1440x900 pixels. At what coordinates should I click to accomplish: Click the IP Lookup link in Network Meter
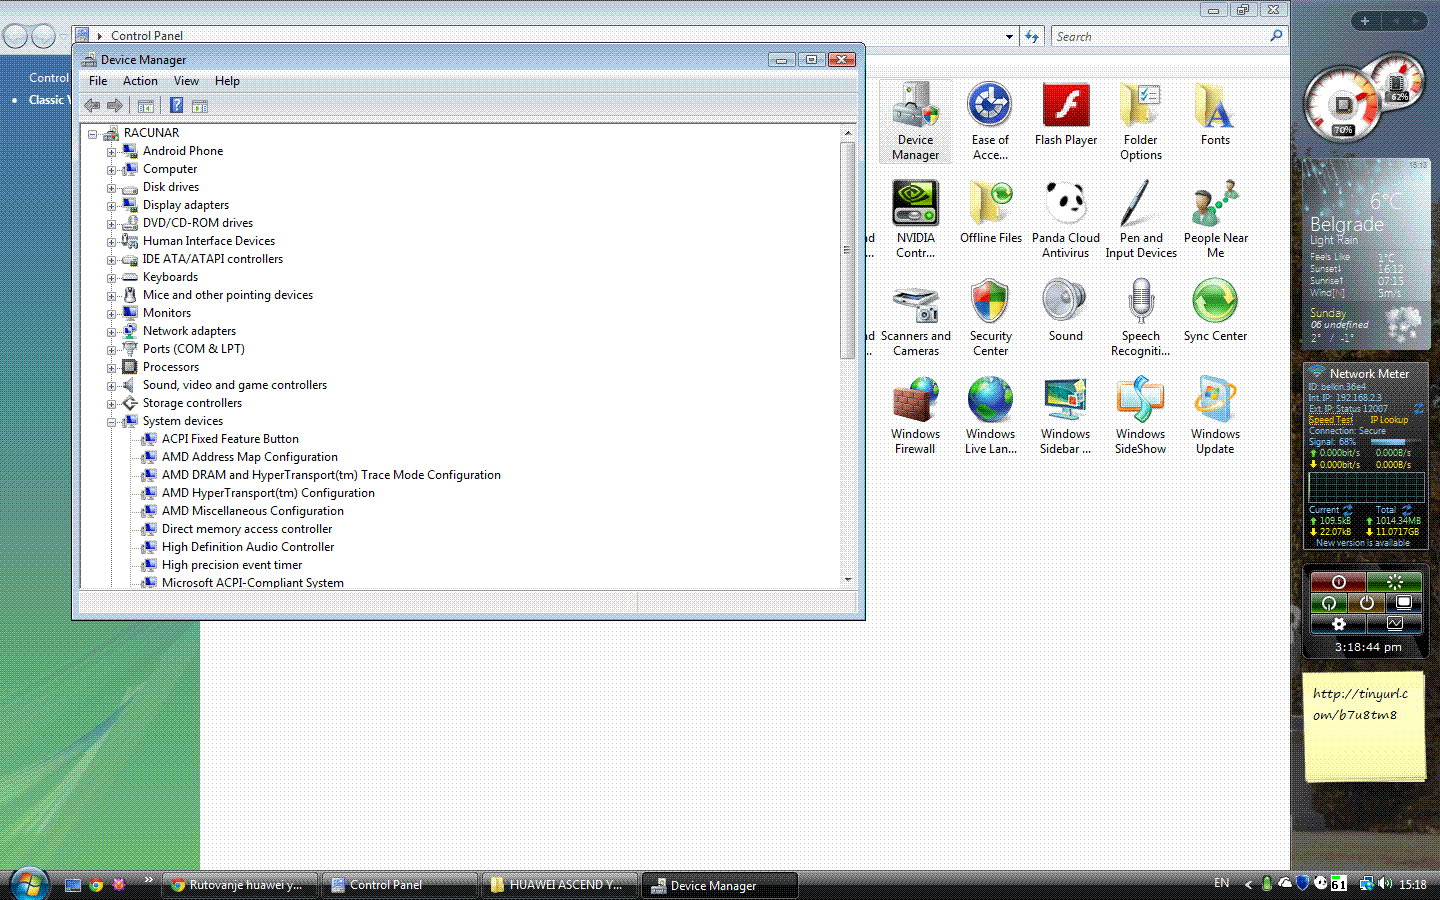[1389, 420]
